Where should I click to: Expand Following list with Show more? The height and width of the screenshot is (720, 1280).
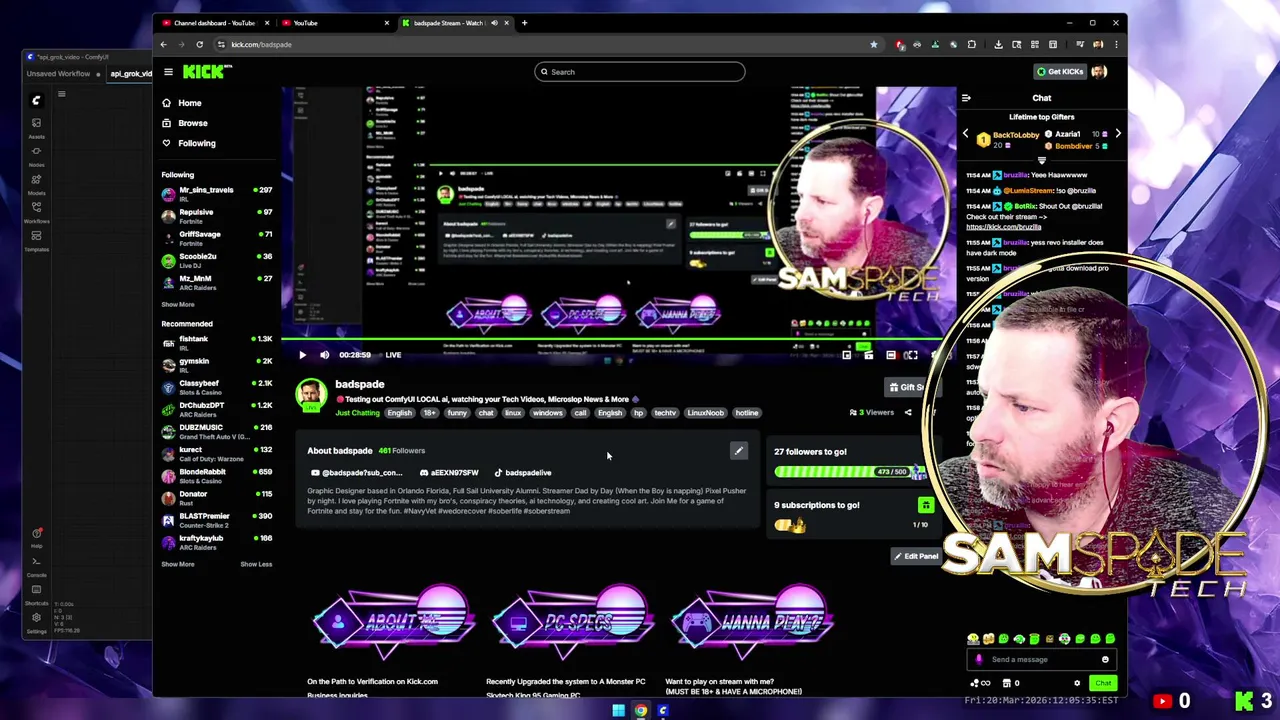coord(178,304)
